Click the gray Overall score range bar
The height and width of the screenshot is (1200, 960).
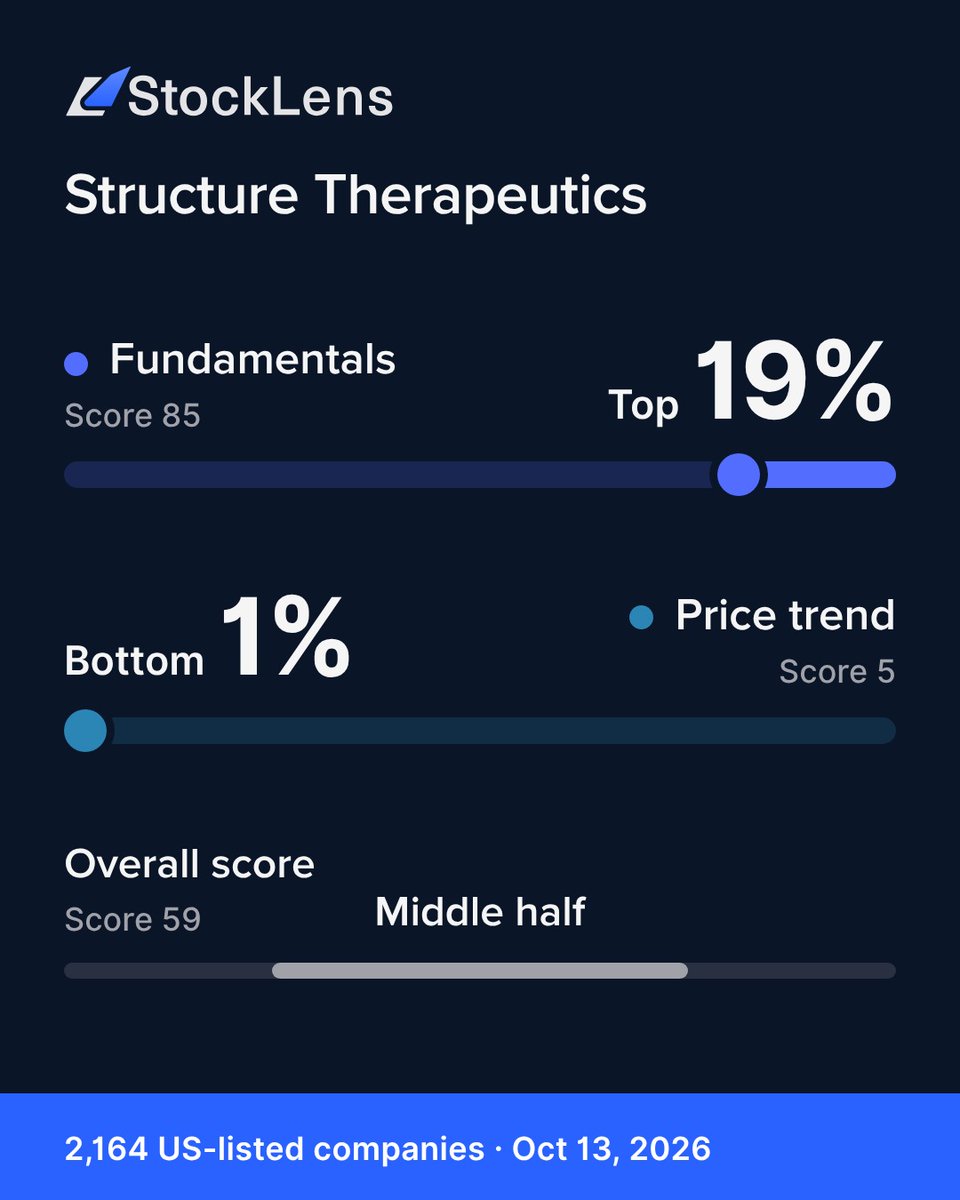pyautogui.click(x=480, y=970)
